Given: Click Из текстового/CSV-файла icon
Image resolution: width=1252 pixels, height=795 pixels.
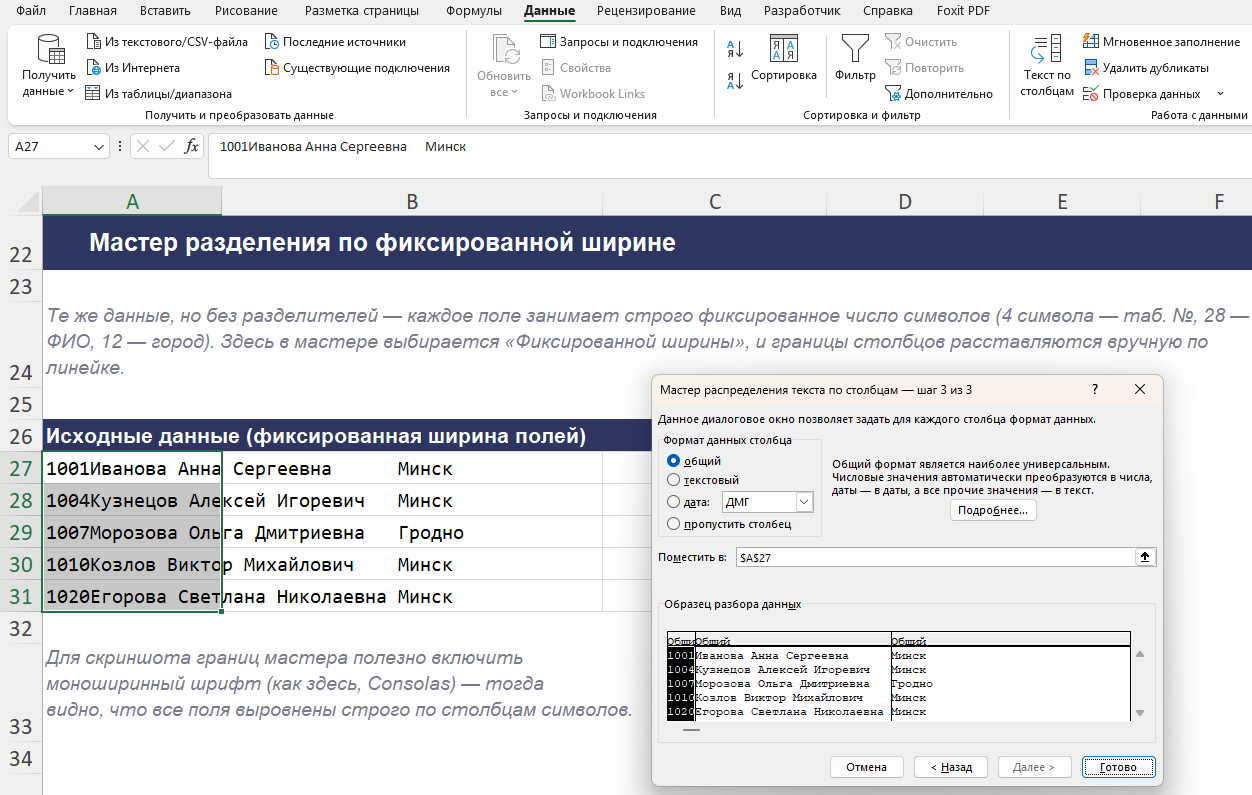Looking at the screenshot, I should 94,42.
